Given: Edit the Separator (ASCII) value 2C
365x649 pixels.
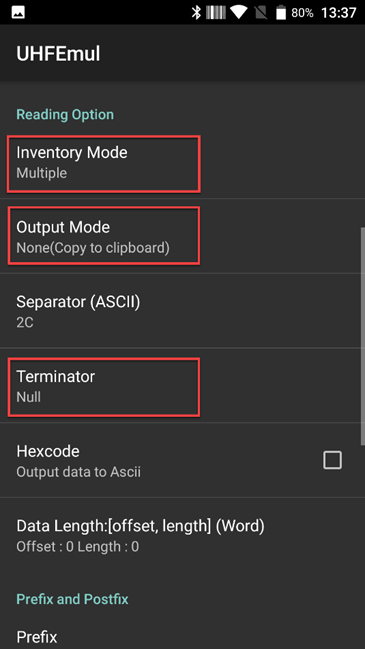Looking at the screenshot, I should click(182, 311).
